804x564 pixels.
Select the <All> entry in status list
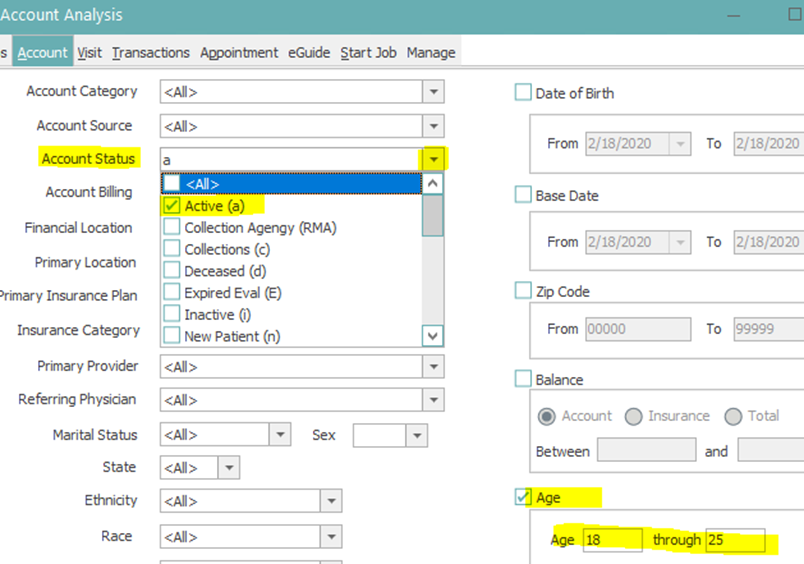click(x=292, y=184)
